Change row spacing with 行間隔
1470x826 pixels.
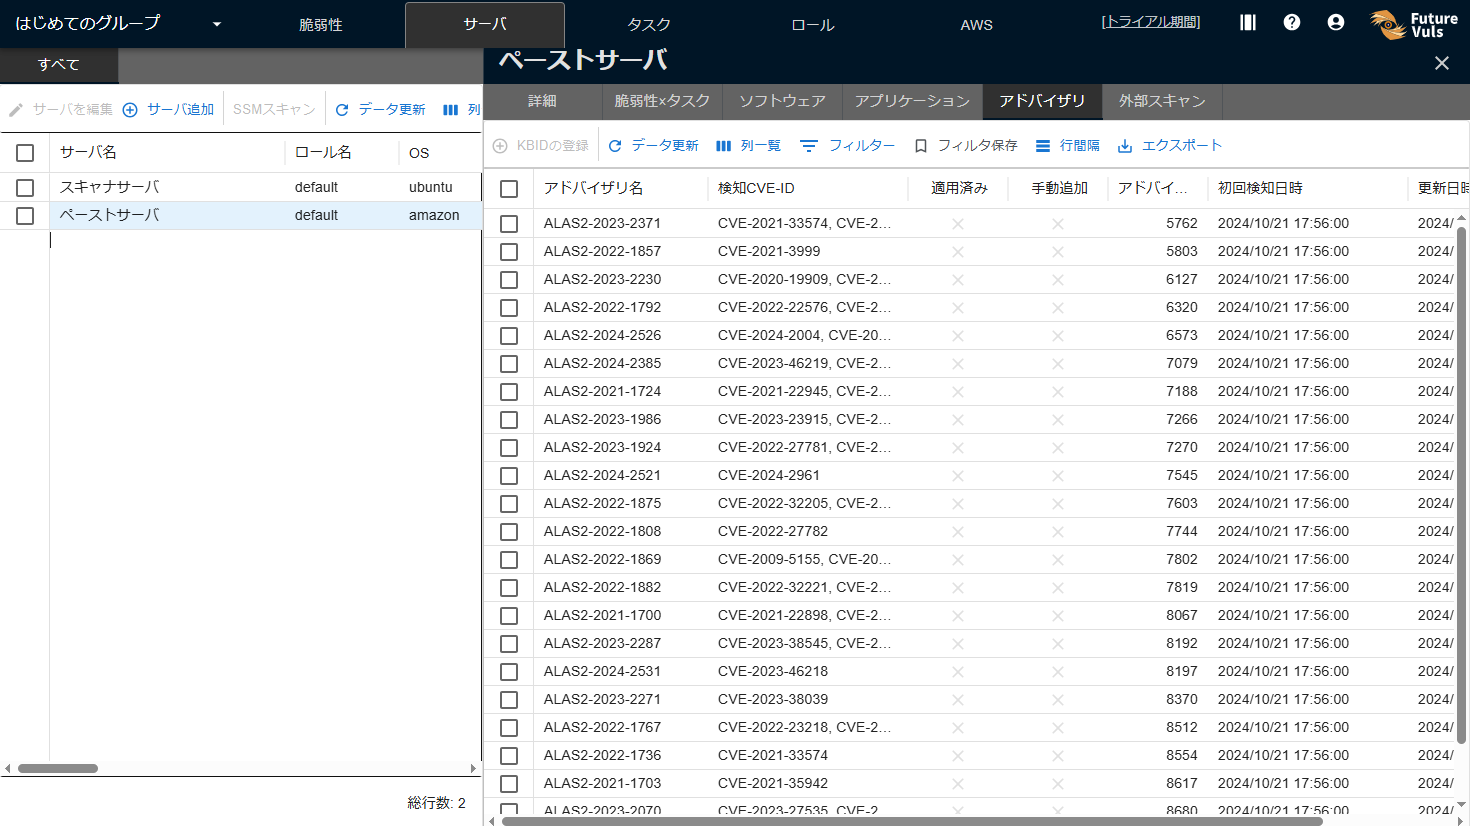pos(1067,145)
